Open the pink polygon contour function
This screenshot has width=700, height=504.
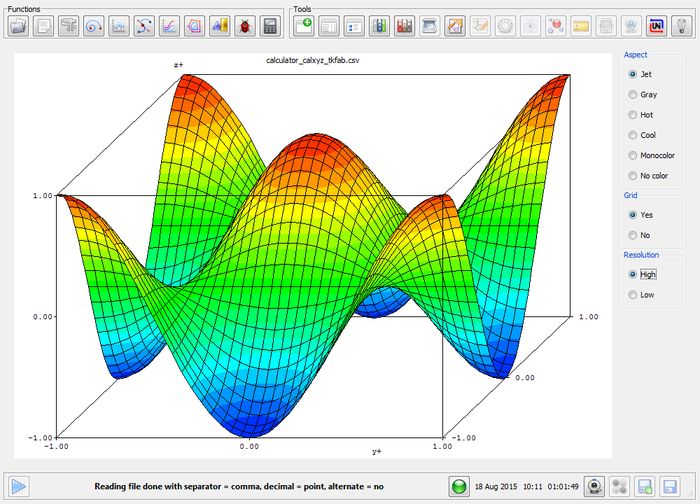[x=194, y=26]
